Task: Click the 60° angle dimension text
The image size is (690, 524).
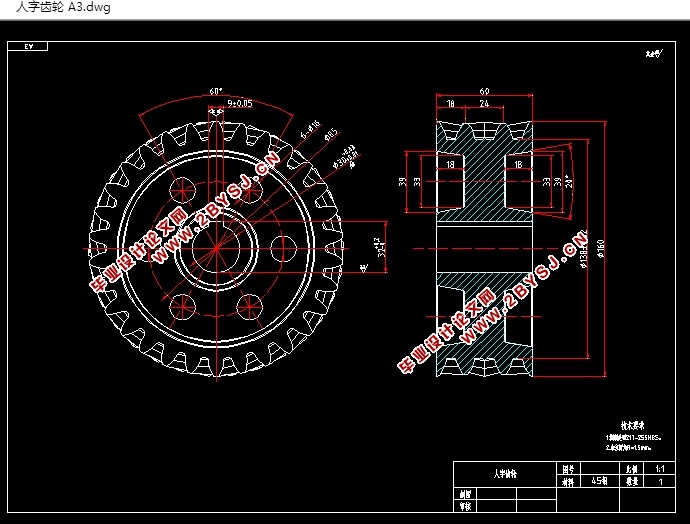Action: tap(216, 91)
